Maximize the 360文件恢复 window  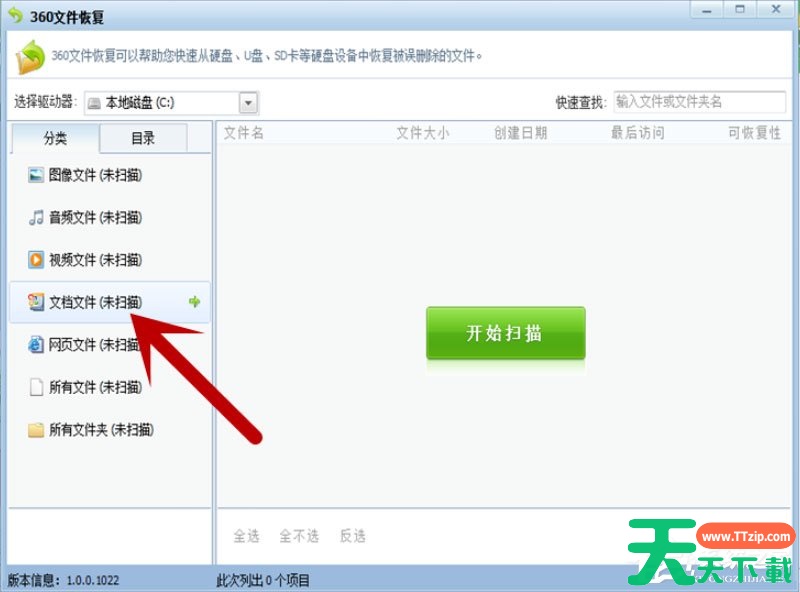click(740, 10)
